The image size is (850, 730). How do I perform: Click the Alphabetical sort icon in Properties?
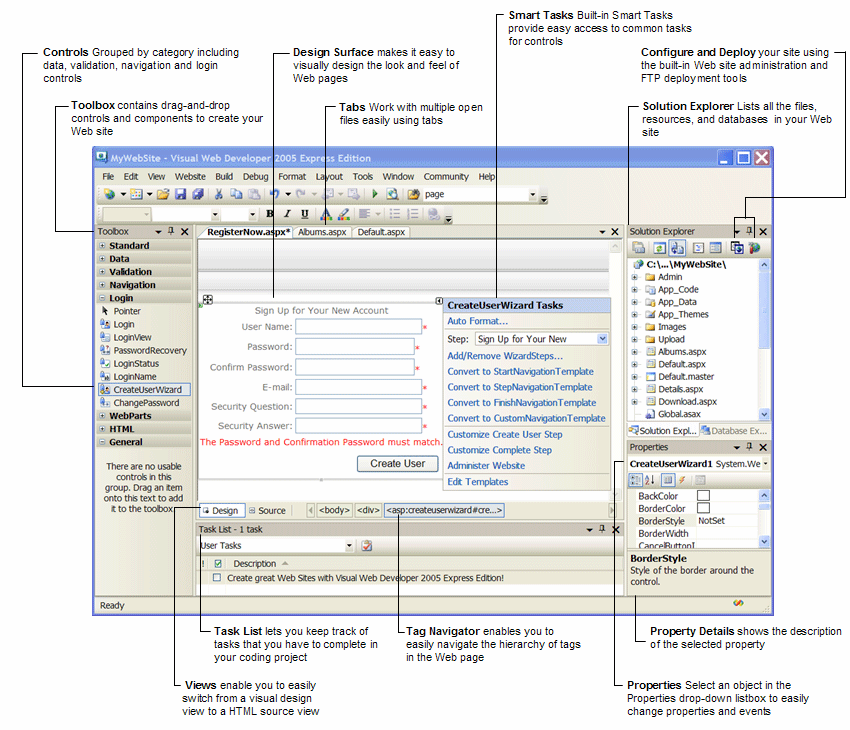pyautogui.click(x=650, y=480)
